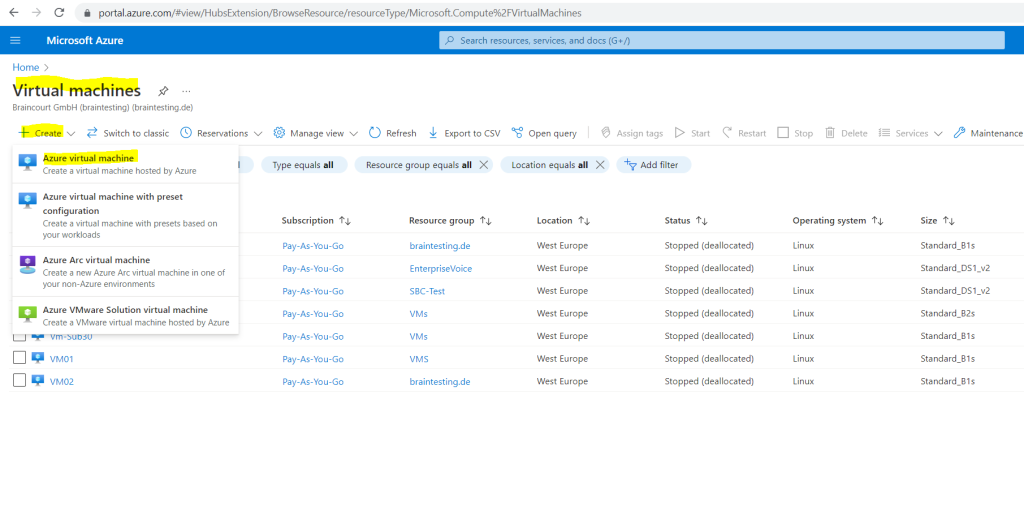The height and width of the screenshot is (528, 1024).
Task: Pin the Virtual machines blade
Action: pos(163,90)
